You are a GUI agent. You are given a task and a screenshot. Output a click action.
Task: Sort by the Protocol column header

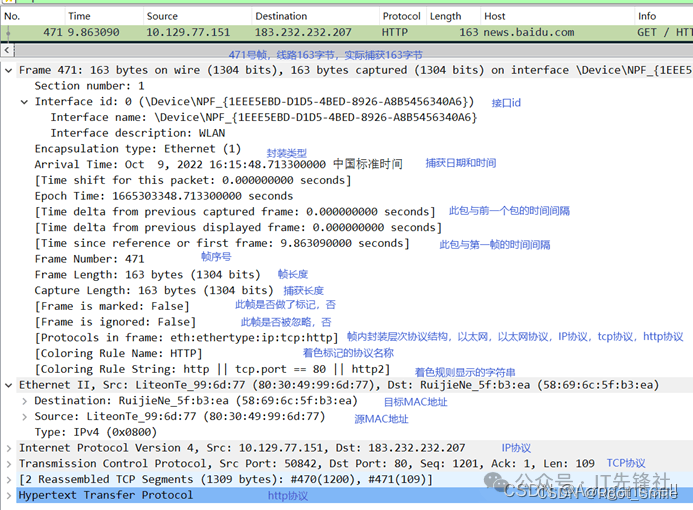(401, 16)
